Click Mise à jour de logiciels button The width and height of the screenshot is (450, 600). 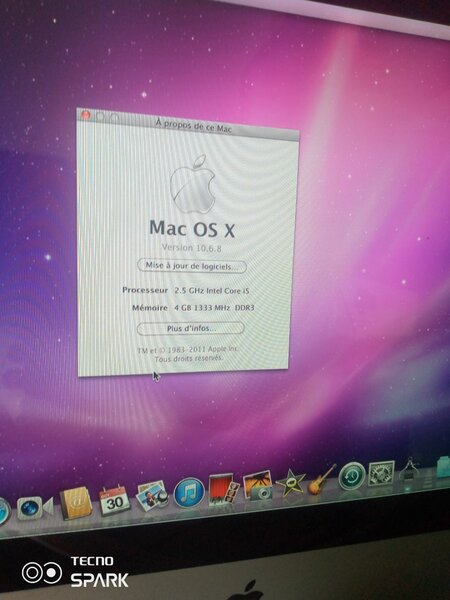pyautogui.click(x=192, y=266)
